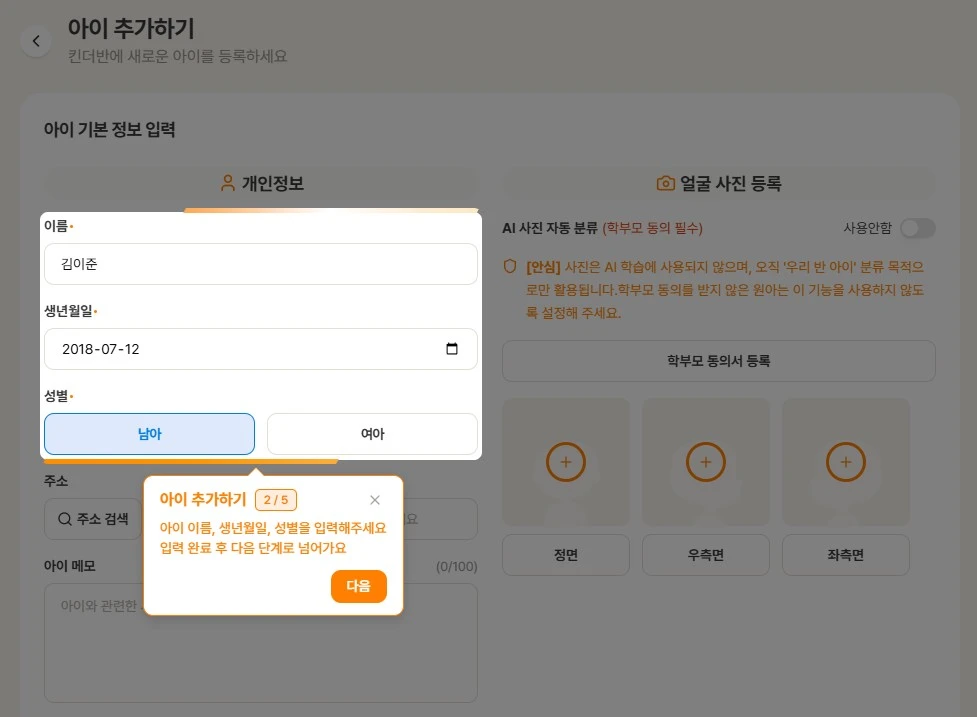The image size is (977, 717).
Task: Switch to the 얼굴 사진 등록 tab
Action: pyautogui.click(x=718, y=184)
